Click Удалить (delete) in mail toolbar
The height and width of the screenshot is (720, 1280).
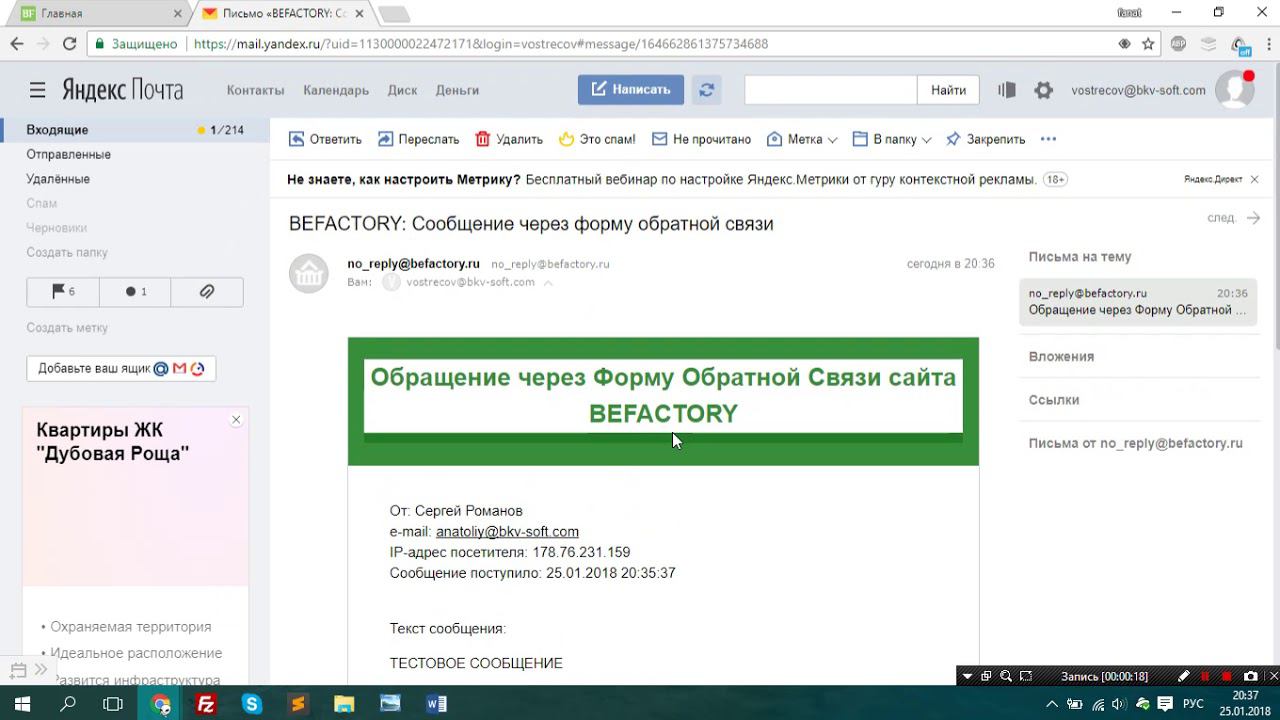(x=509, y=139)
